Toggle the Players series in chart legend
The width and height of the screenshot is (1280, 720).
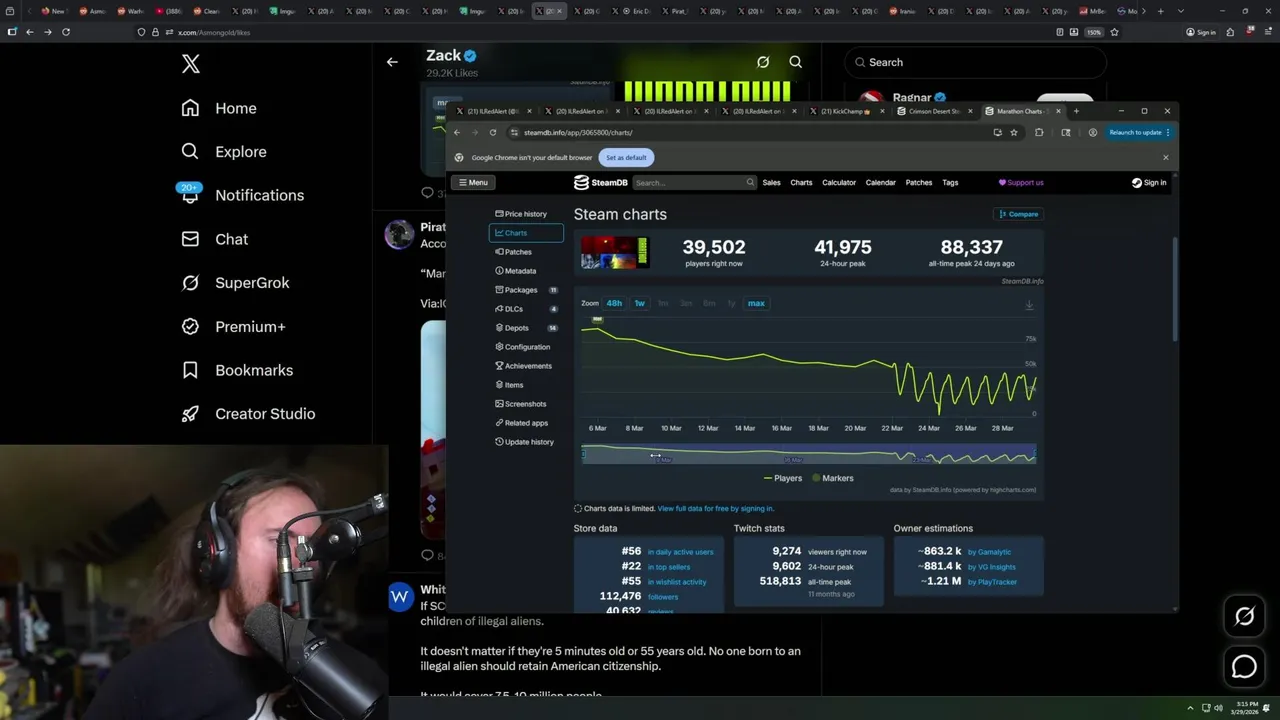pyautogui.click(x=783, y=478)
